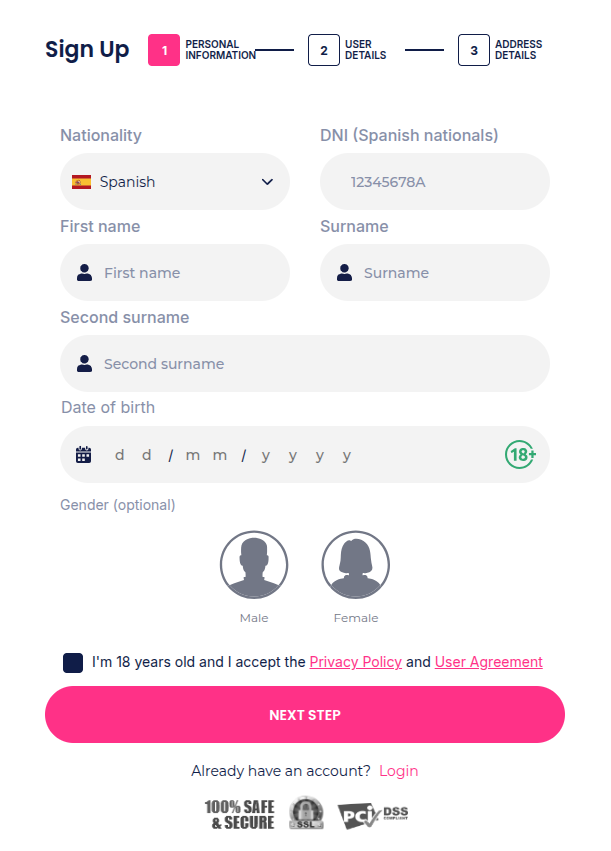The width and height of the screenshot is (611, 851).
Task: Click the SSL padlock badge
Action: [306, 813]
